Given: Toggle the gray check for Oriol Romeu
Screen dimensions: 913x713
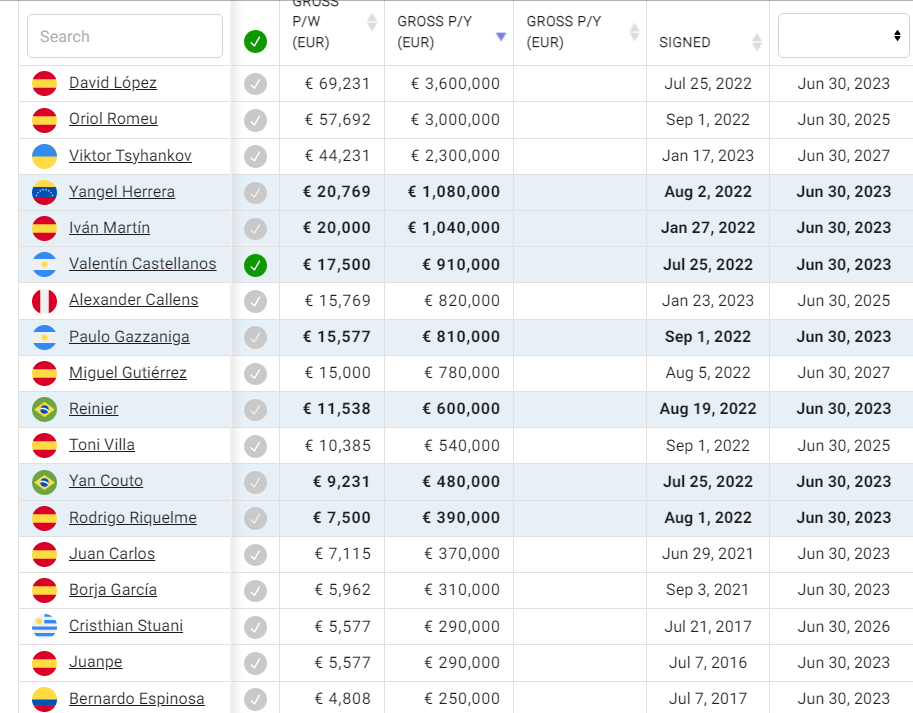Looking at the screenshot, I should 256,120.
